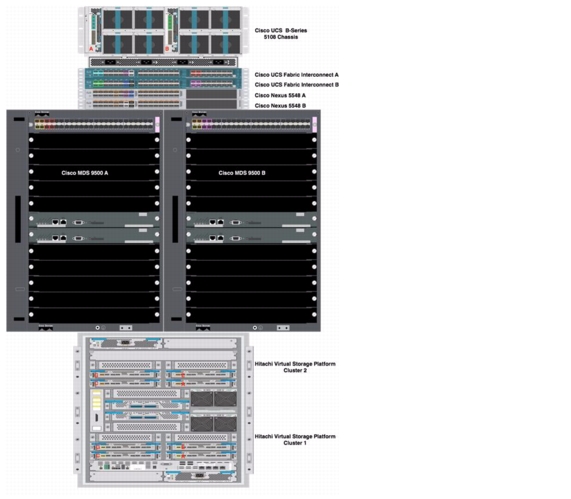Screen dimensions: 571x499
Task: Click the upper supervisor module in MDS 9500 B
Action: coord(251,220)
